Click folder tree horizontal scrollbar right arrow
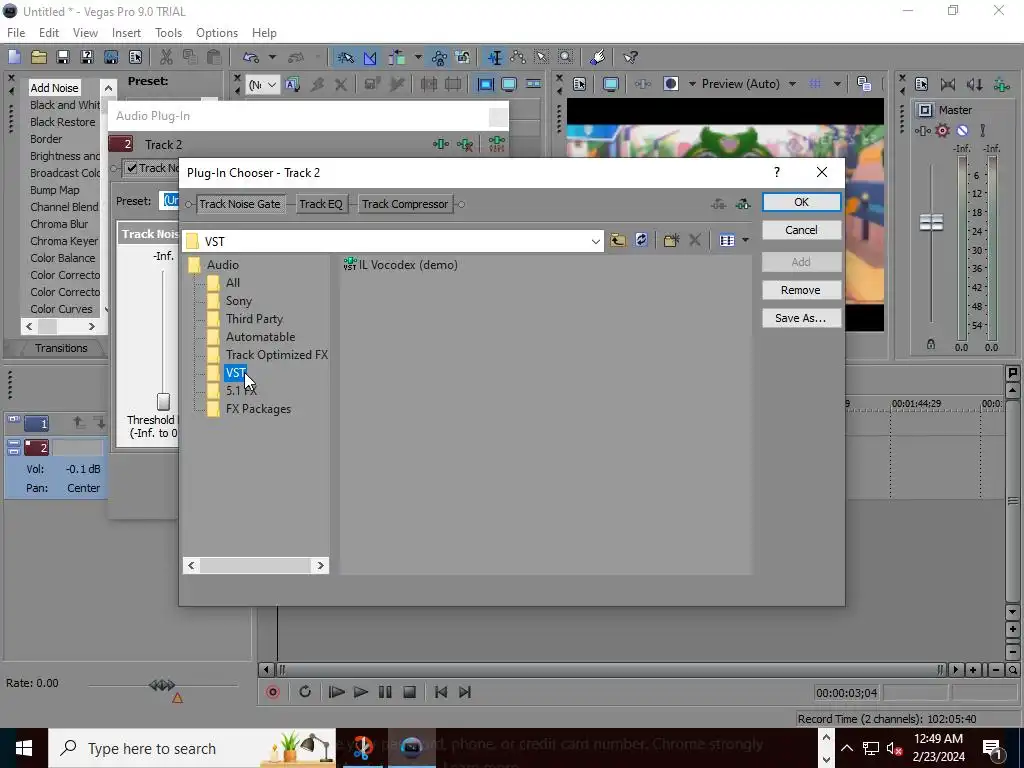Screen dimensions: 1024x768 tap(321, 566)
